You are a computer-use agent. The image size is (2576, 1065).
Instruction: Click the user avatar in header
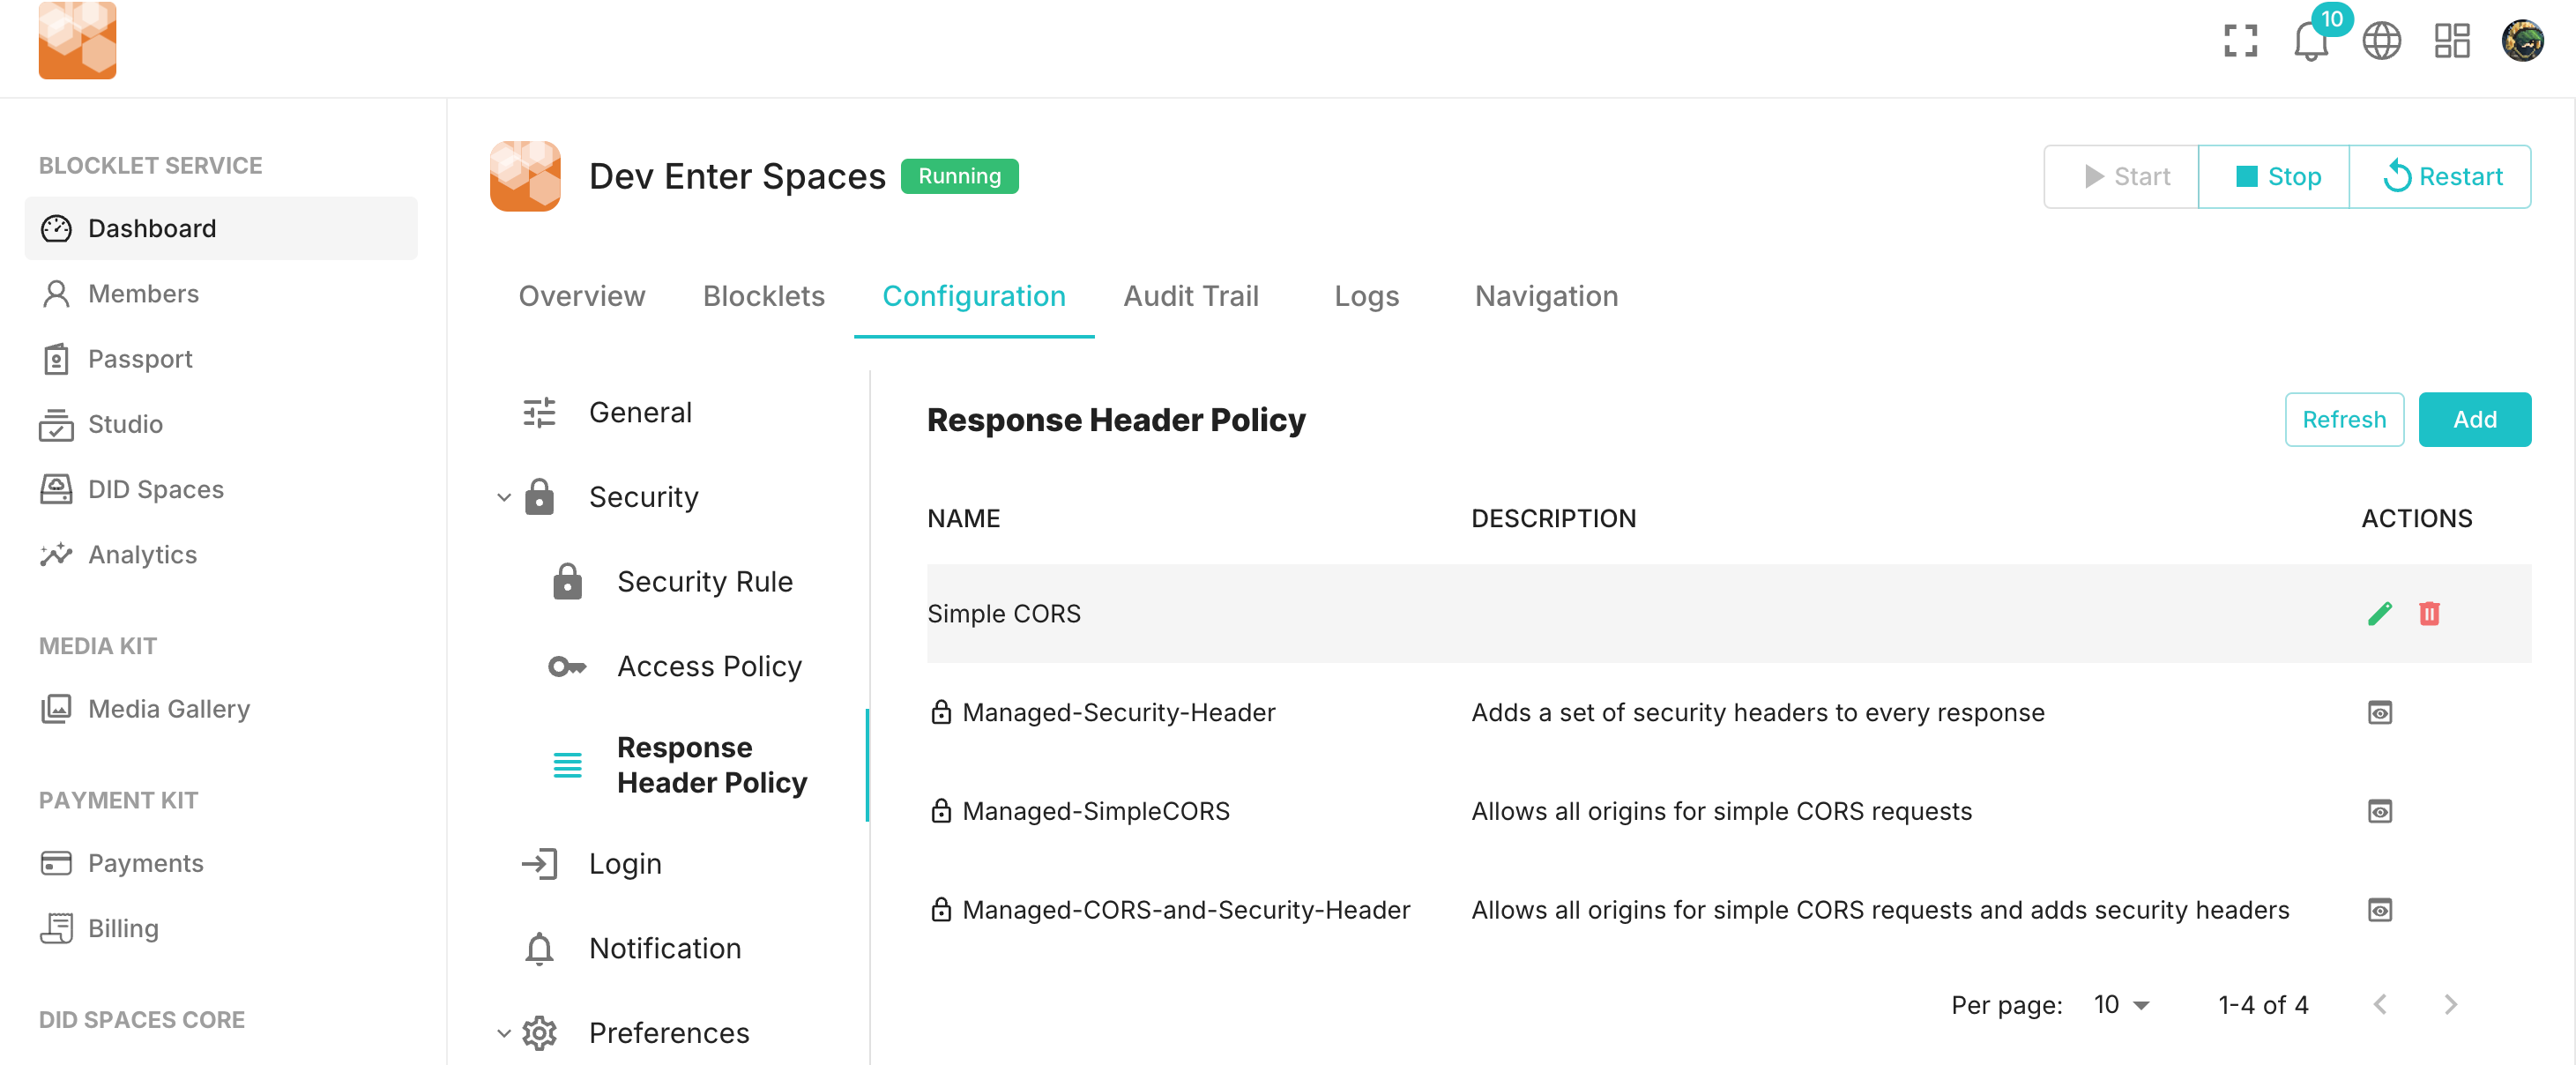2521,41
